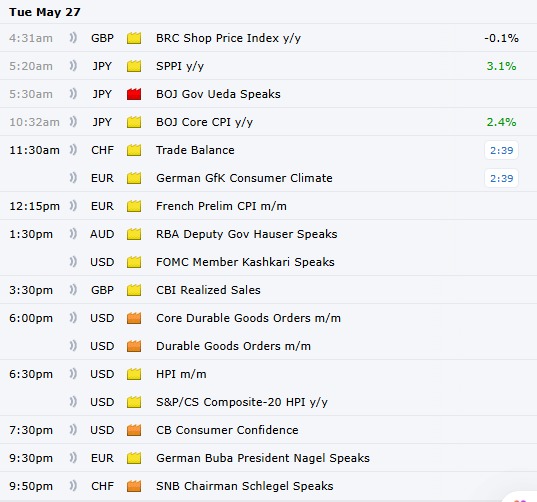Click the yellow impact icon for Trade Balance
Viewport: 537px width, 502px height.
click(134, 150)
